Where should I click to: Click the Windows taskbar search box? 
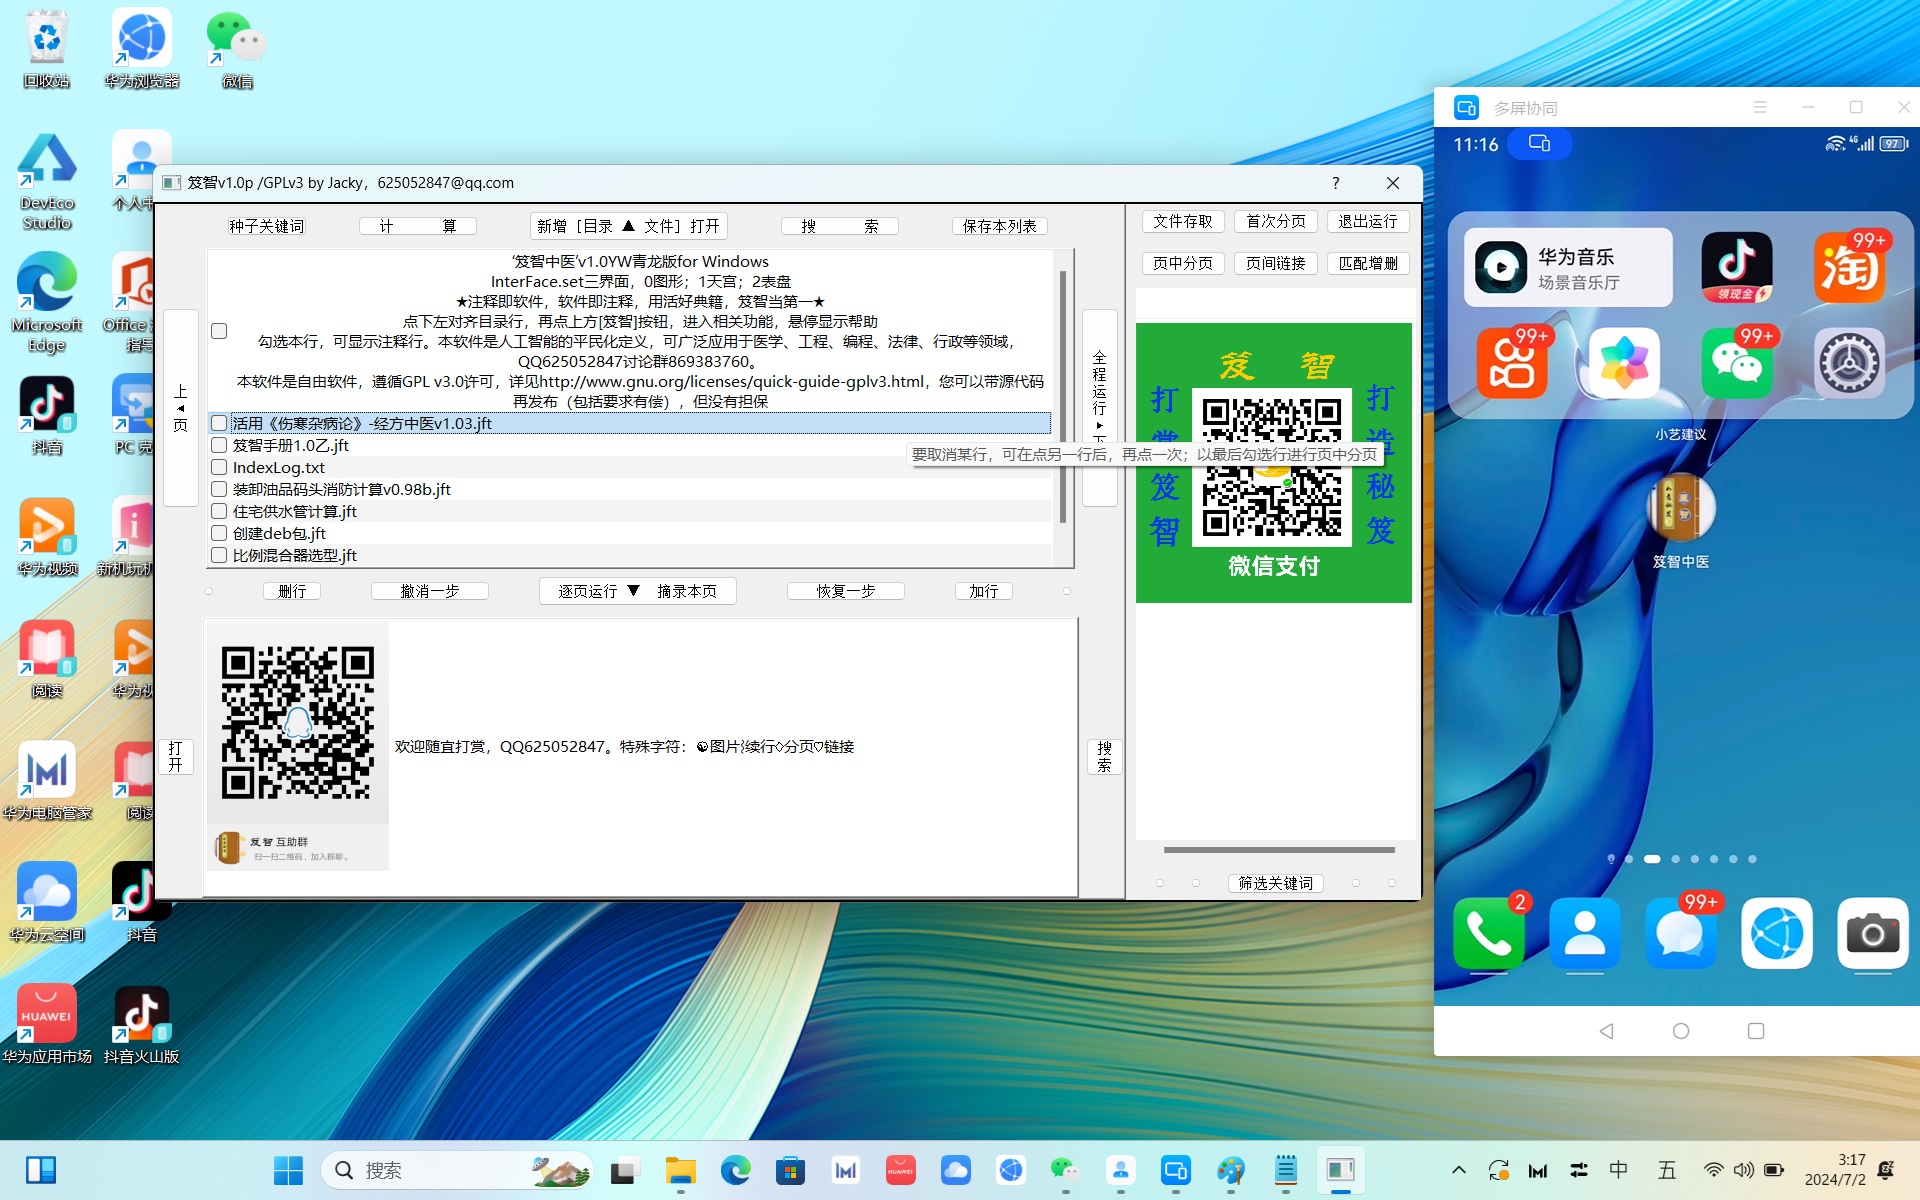click(457, 1170)
